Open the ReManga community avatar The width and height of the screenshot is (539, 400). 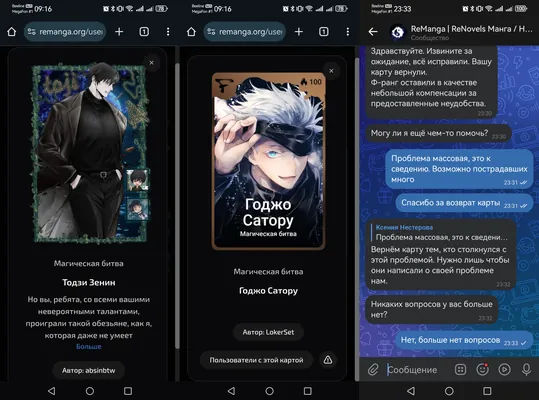point(398,32)
